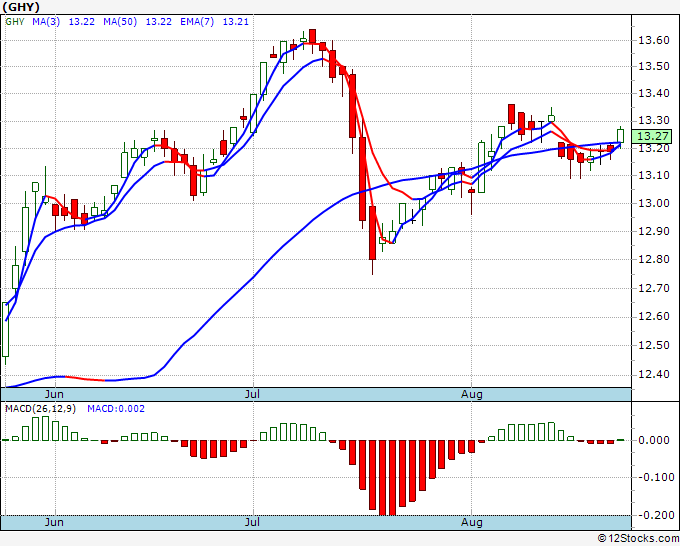Click the 0.000 MACD axis label
Image resolution: width=680 pixels, height=546 pixels.
(654, 440)
